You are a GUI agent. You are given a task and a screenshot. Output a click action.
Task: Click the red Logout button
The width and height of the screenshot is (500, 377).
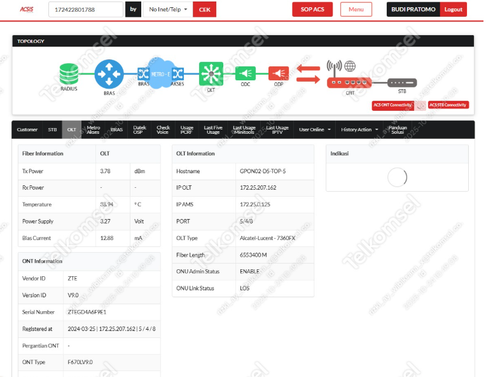(453, 9)
